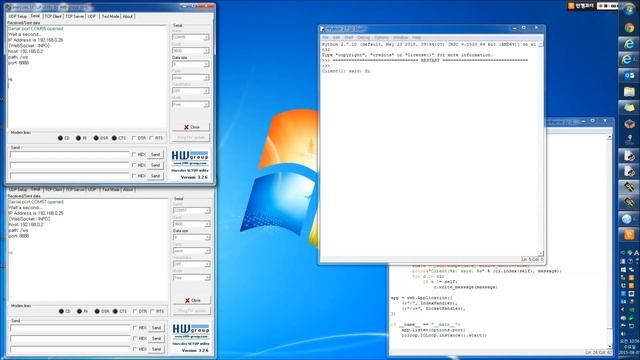Toggle DTR checkbox in COM55 Hercules window
The image size is (640, 360).
click(x=134, y=138)
